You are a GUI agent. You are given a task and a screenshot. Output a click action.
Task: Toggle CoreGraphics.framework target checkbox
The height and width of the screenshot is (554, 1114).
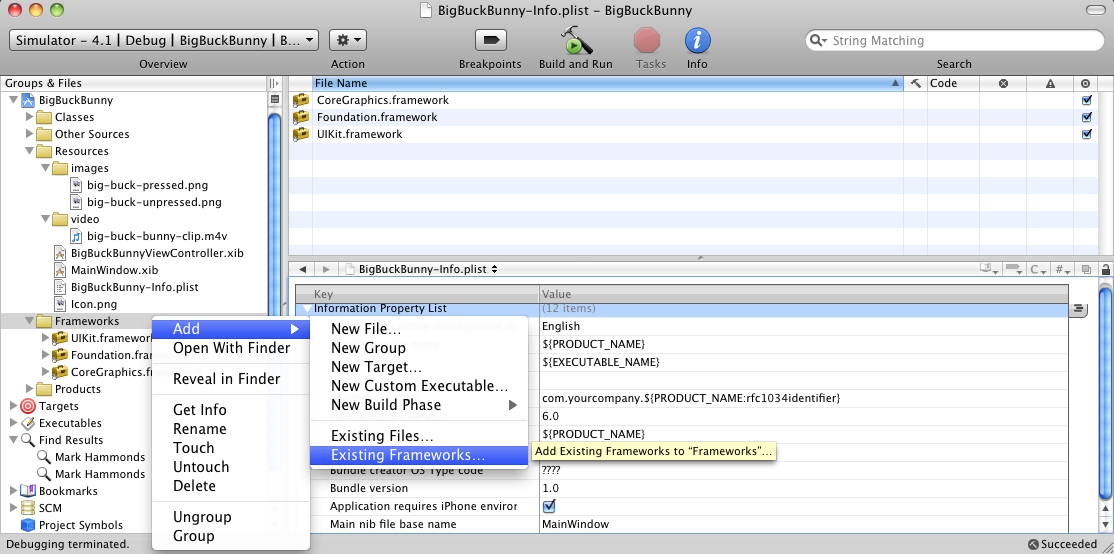tap(1086, 100)
